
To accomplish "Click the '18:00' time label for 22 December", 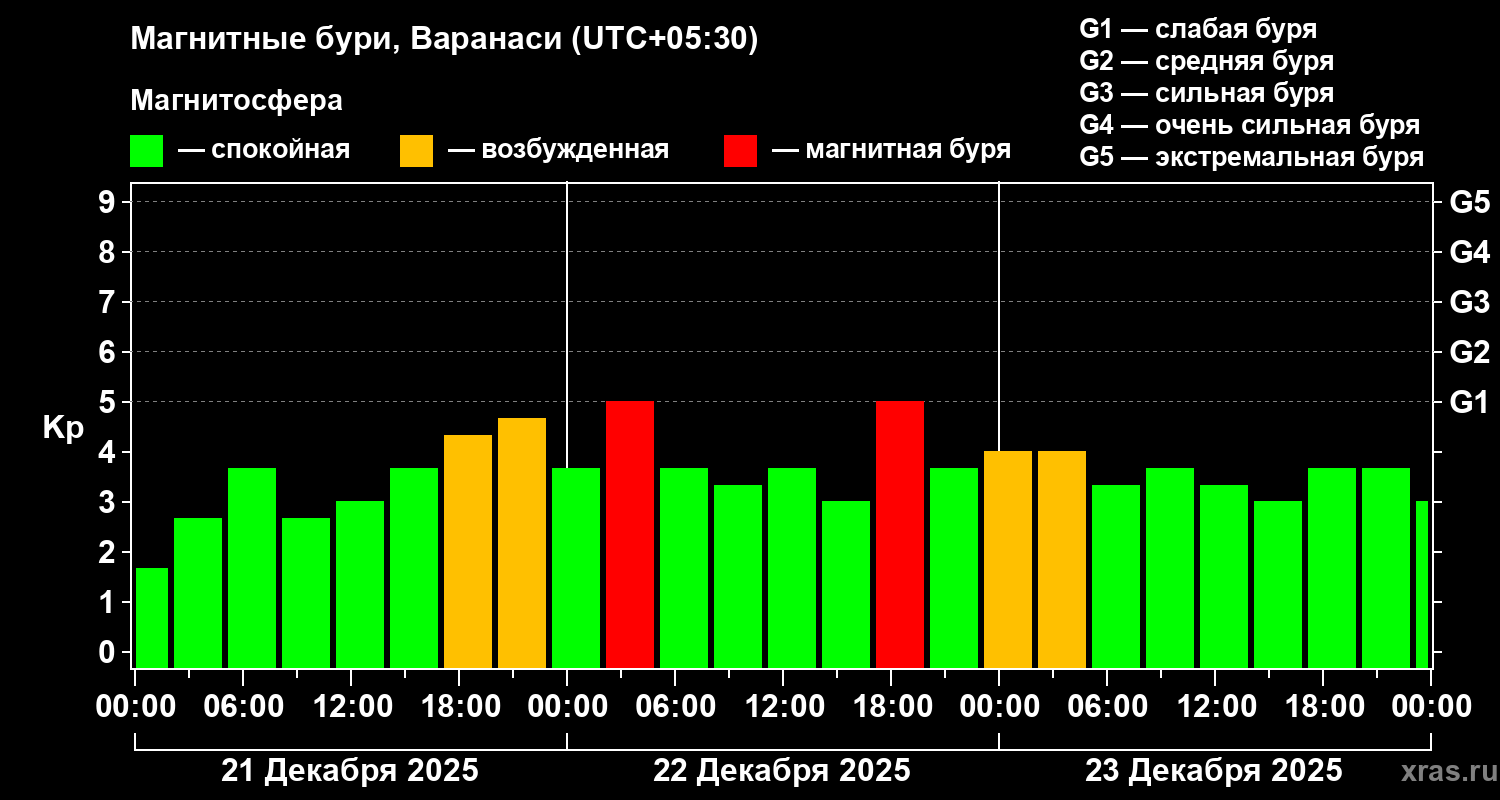I will pos(891,706).
